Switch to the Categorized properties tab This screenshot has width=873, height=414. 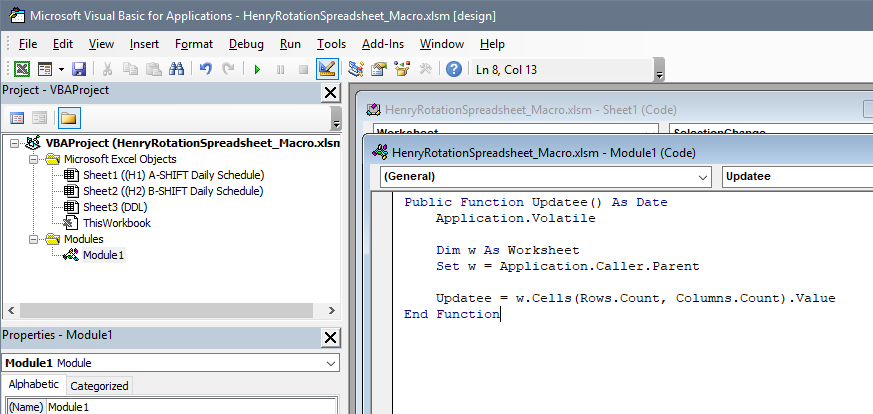pyautogui.click(x=99, y=386)
